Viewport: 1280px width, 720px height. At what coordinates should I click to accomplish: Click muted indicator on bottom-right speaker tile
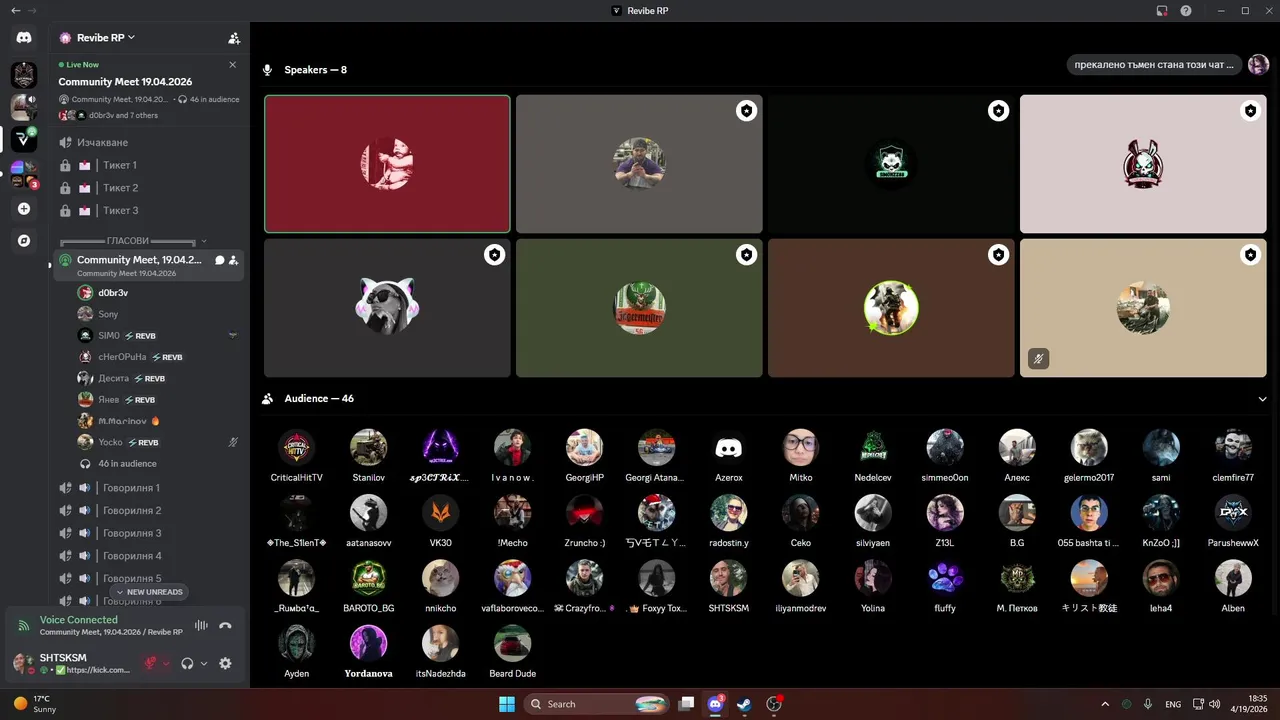click(x=1038, y=358)
